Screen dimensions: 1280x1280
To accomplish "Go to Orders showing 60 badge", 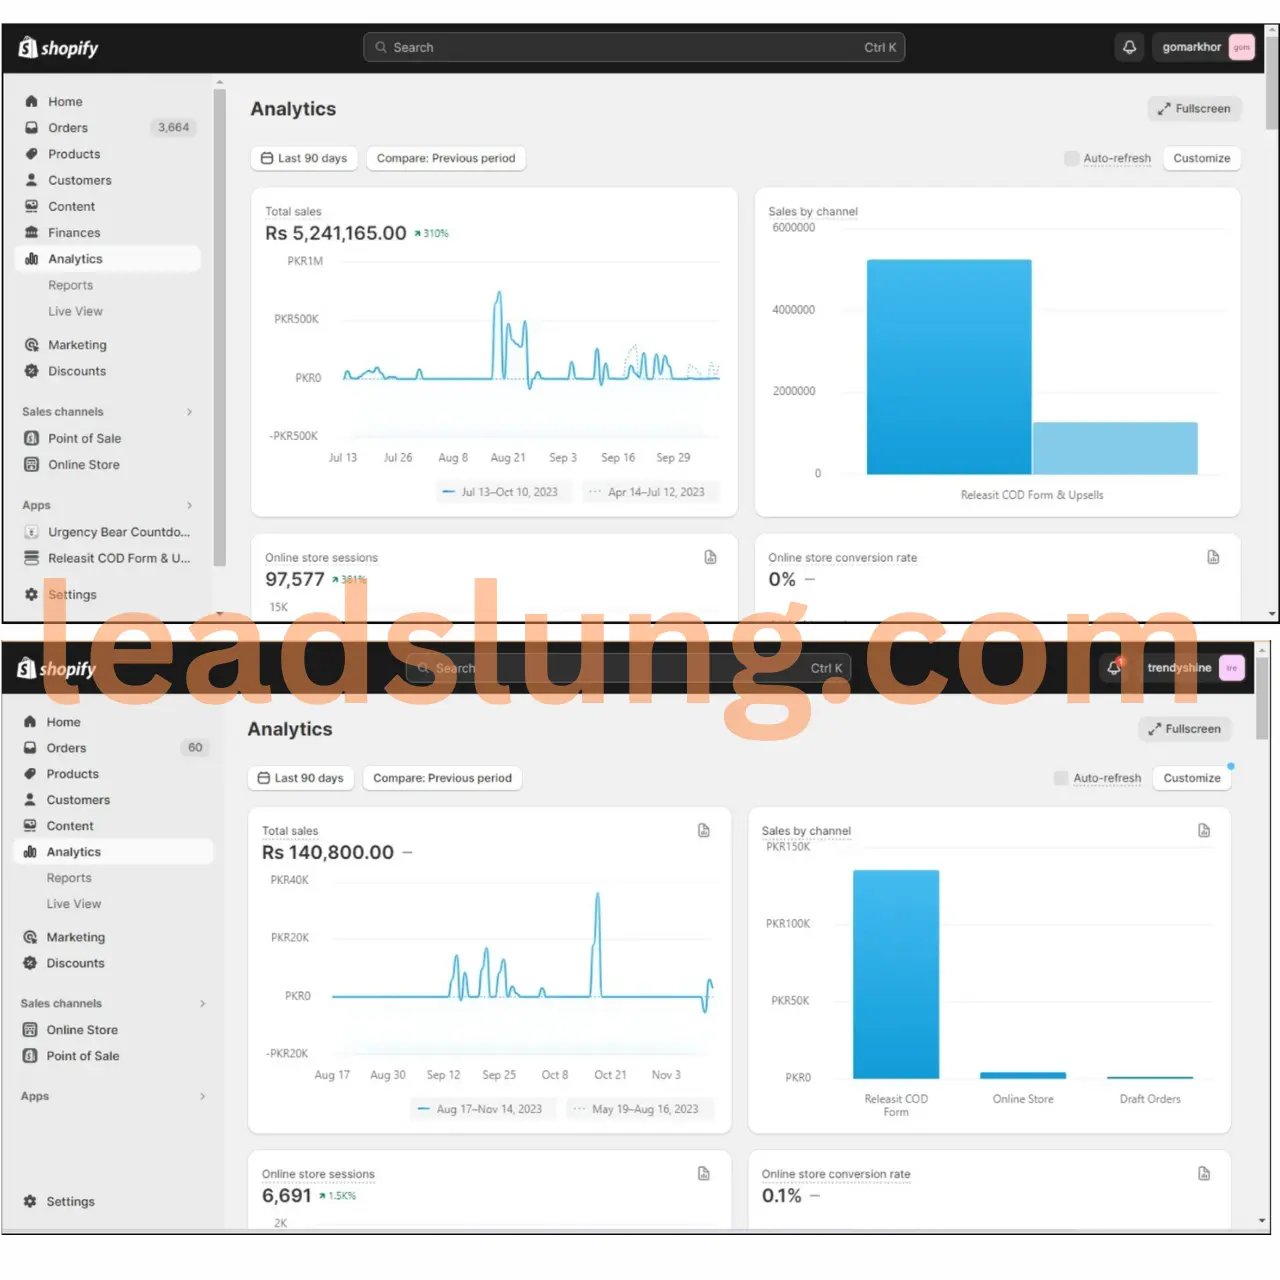I will tap(66, 748).
